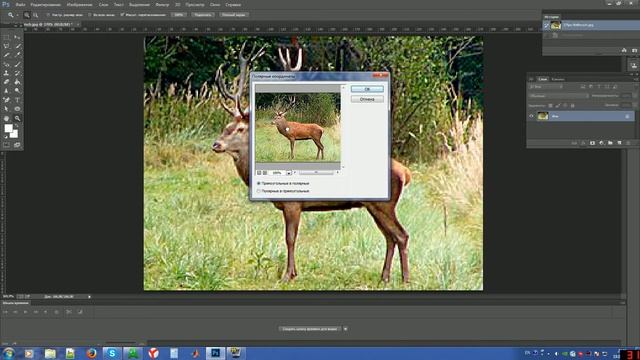The image size is (640, 360).
Task: Select the Pen tool
Action: point(7,100)
